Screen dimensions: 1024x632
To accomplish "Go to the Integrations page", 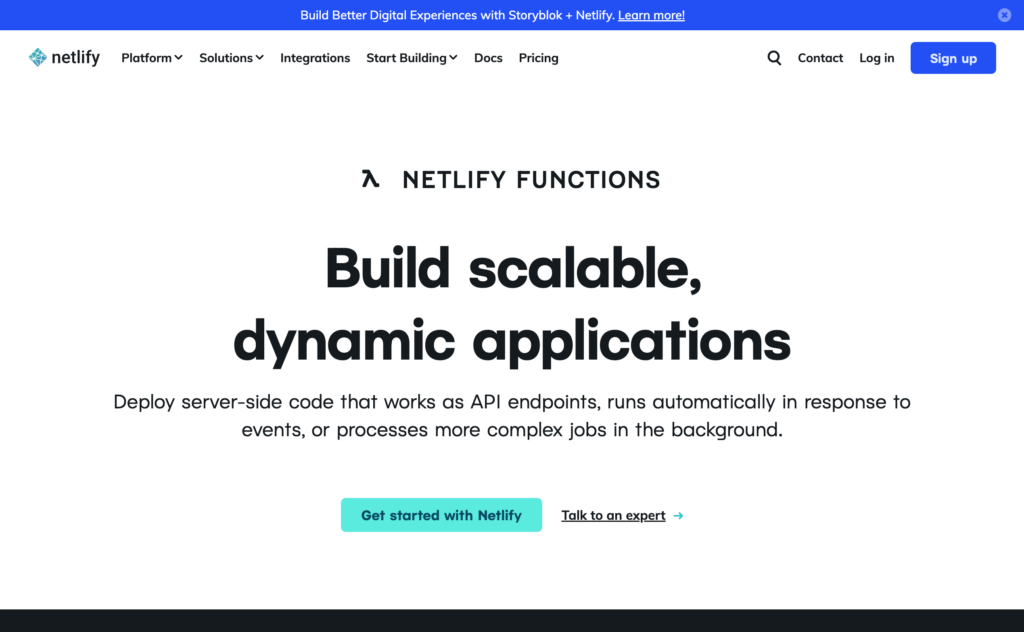I will pyautogui.click(x=315, y=58).
